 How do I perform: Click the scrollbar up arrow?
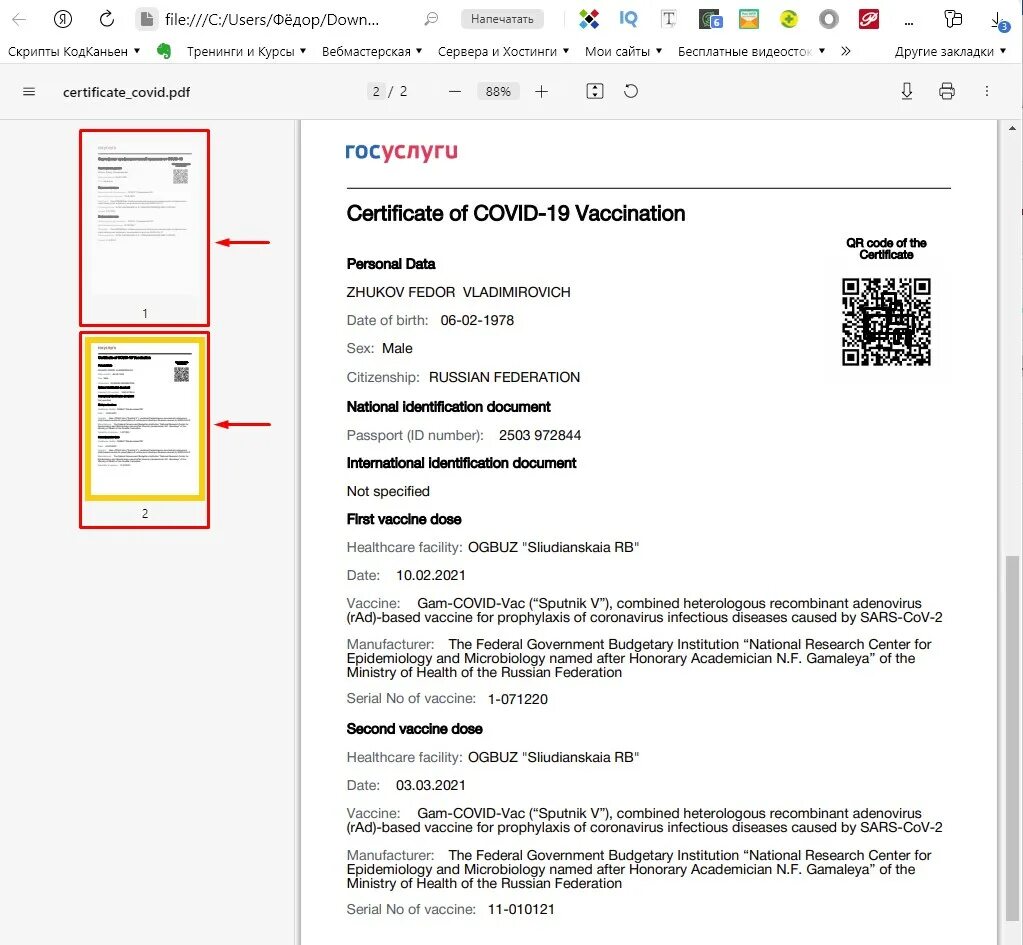[1011, 128]
